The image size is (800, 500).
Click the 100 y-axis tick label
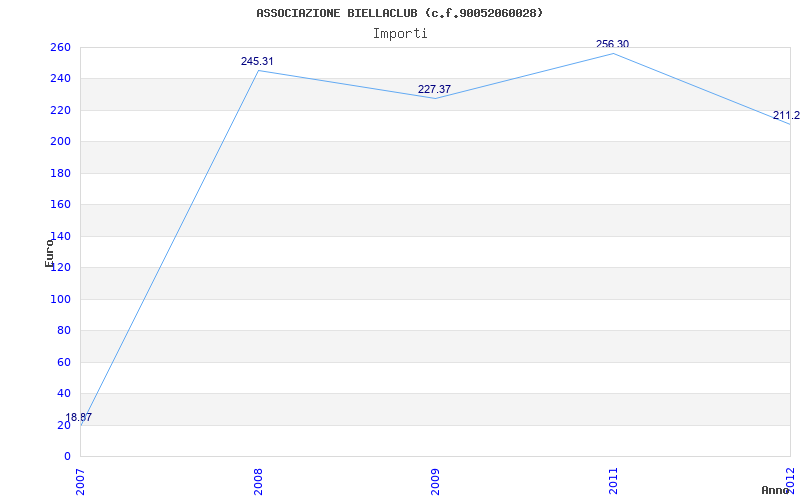click(60, 299)
